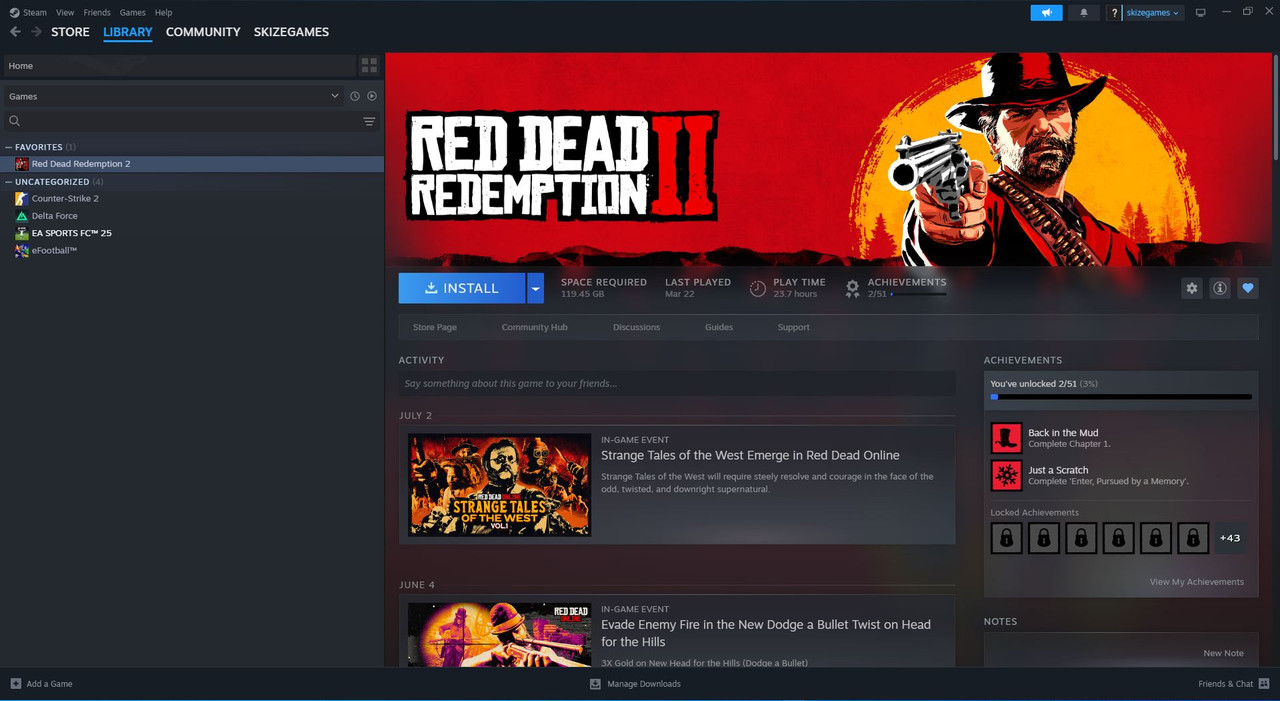Open the Community Hub link

coord(534,327)
